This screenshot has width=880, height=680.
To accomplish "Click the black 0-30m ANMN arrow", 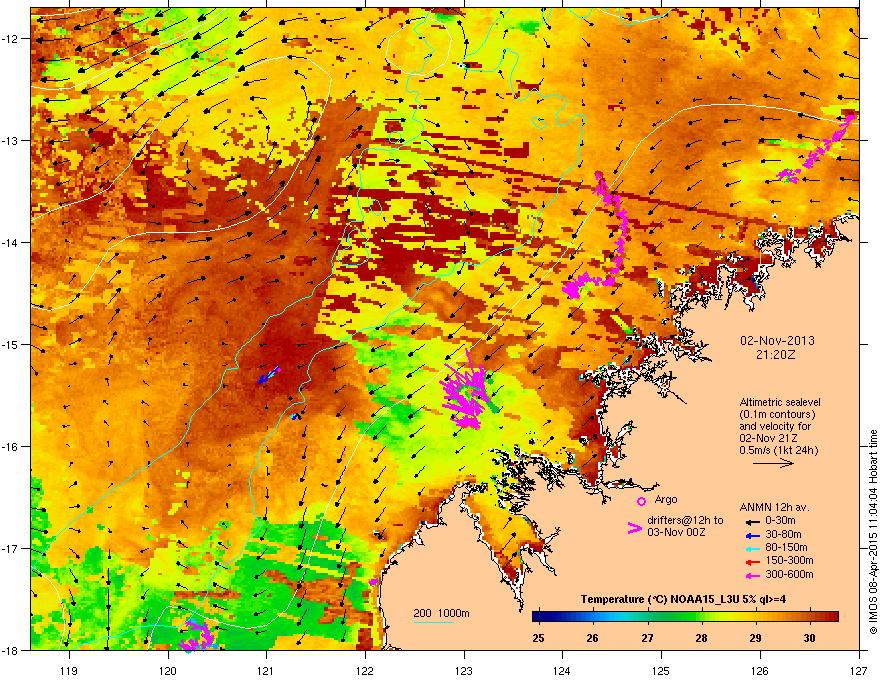I will pyautogui.click(x=752, y=522).
